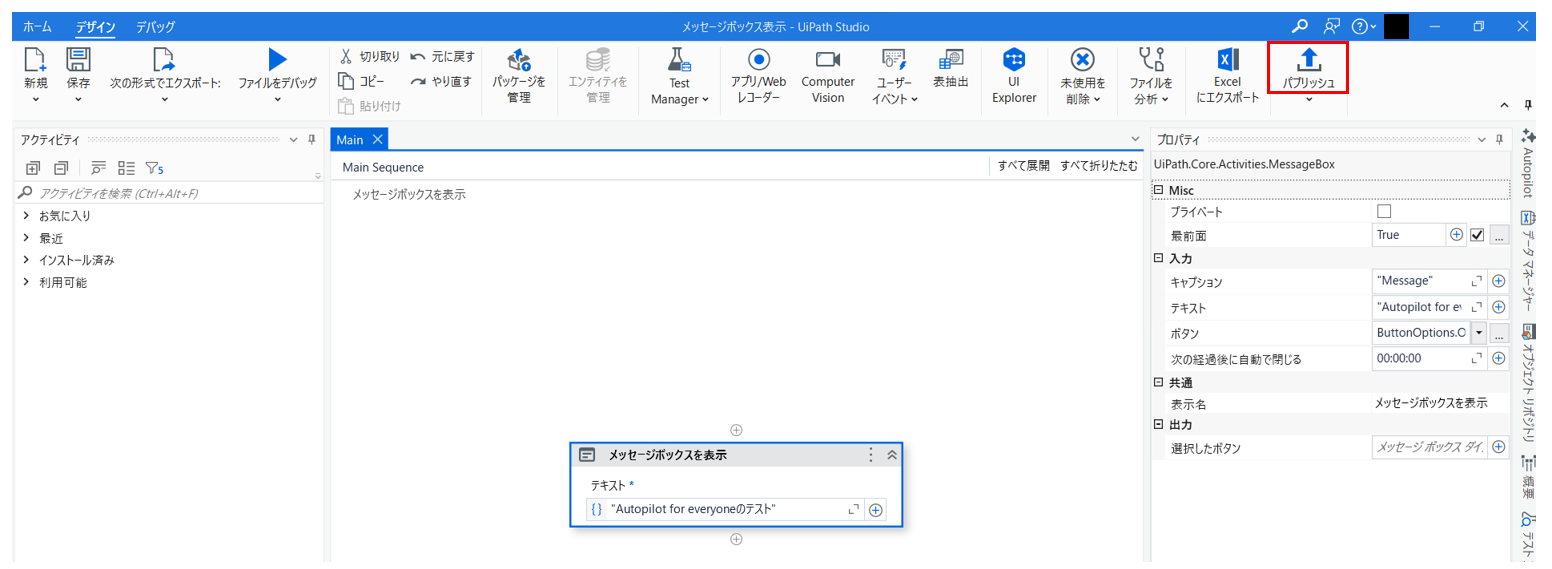Click the Publish (パブリッシュ) icon

pos(1308,60)
